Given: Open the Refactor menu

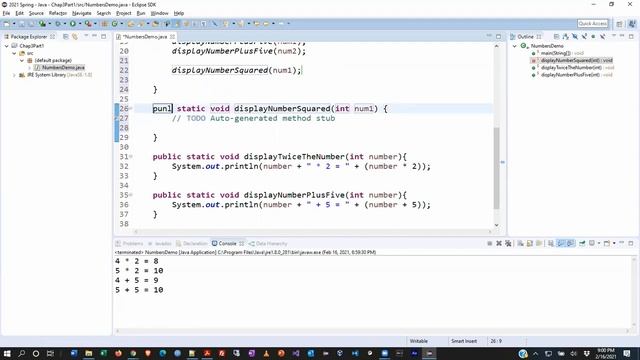Looking at the screenshot, I should pos(58,13).
